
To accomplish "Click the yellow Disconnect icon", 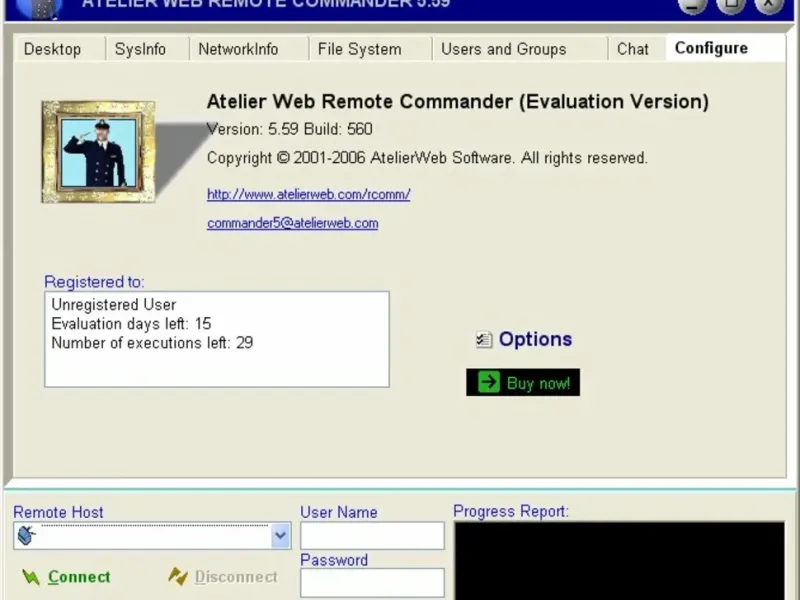I will coord(178,577).
